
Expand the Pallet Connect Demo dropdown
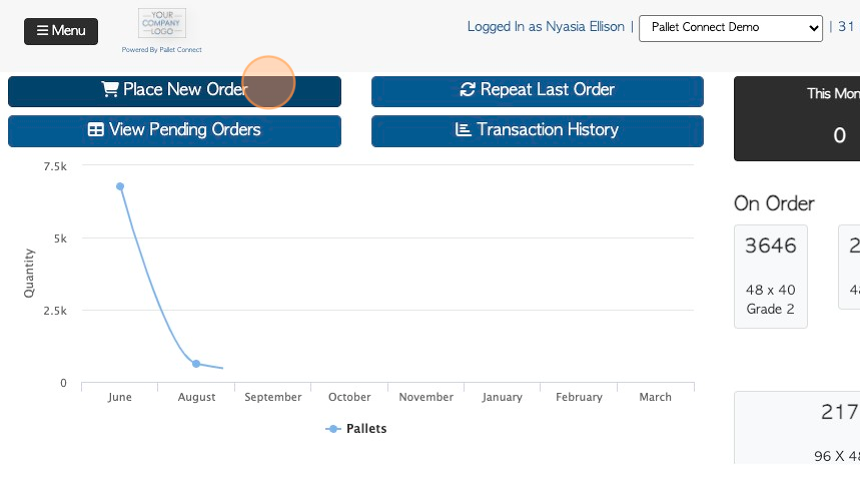(x=731, y=28)
